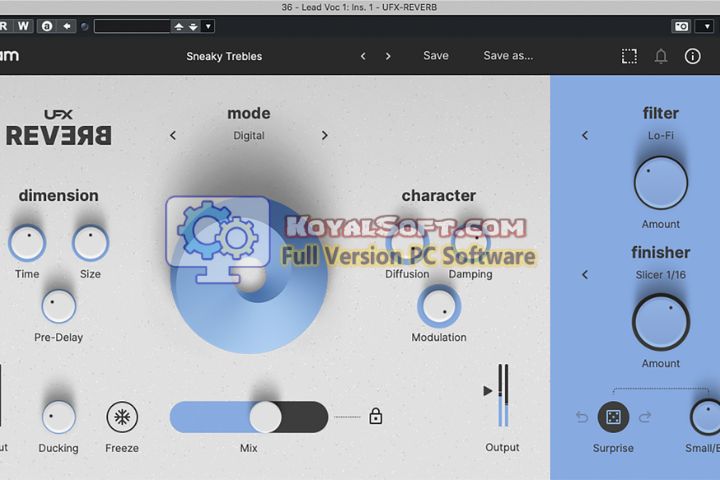
Task: Click the 'character' section heading
Action: point(439,195)
